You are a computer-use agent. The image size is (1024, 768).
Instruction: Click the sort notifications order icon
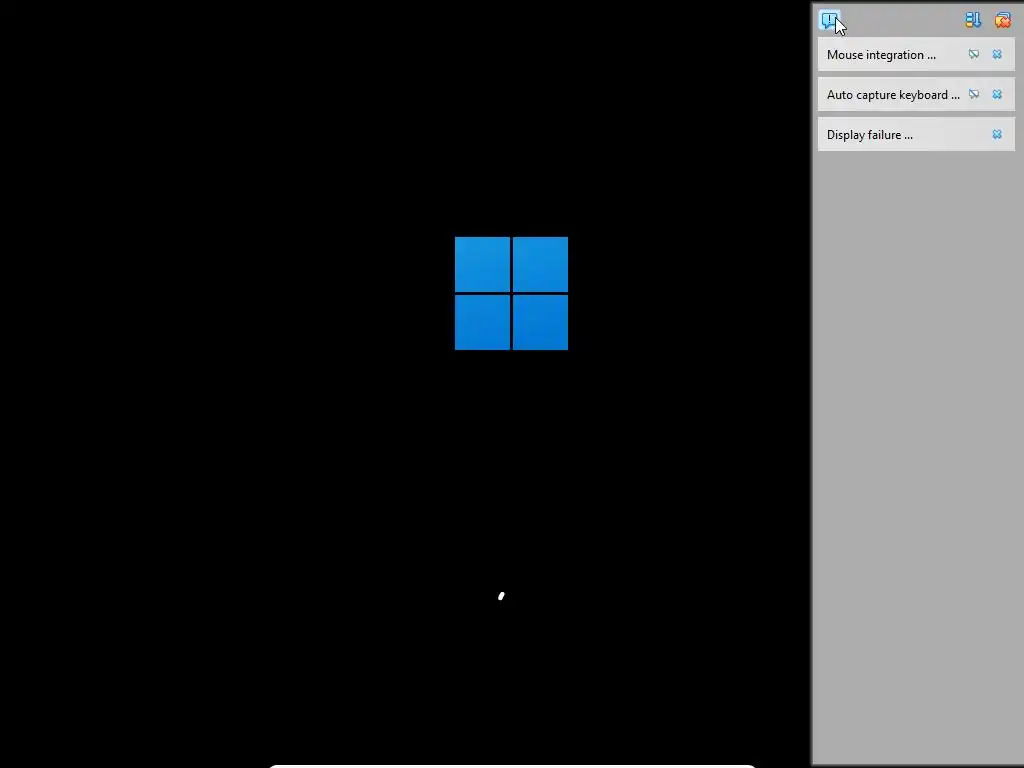(x=973, y=20)
